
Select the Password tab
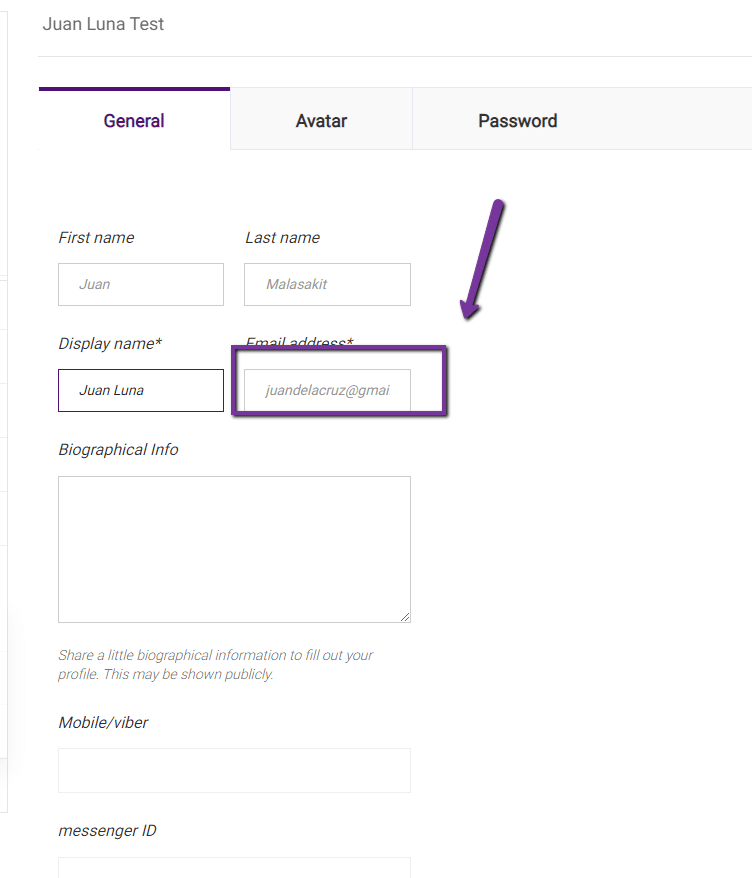(x=517, y=121)
